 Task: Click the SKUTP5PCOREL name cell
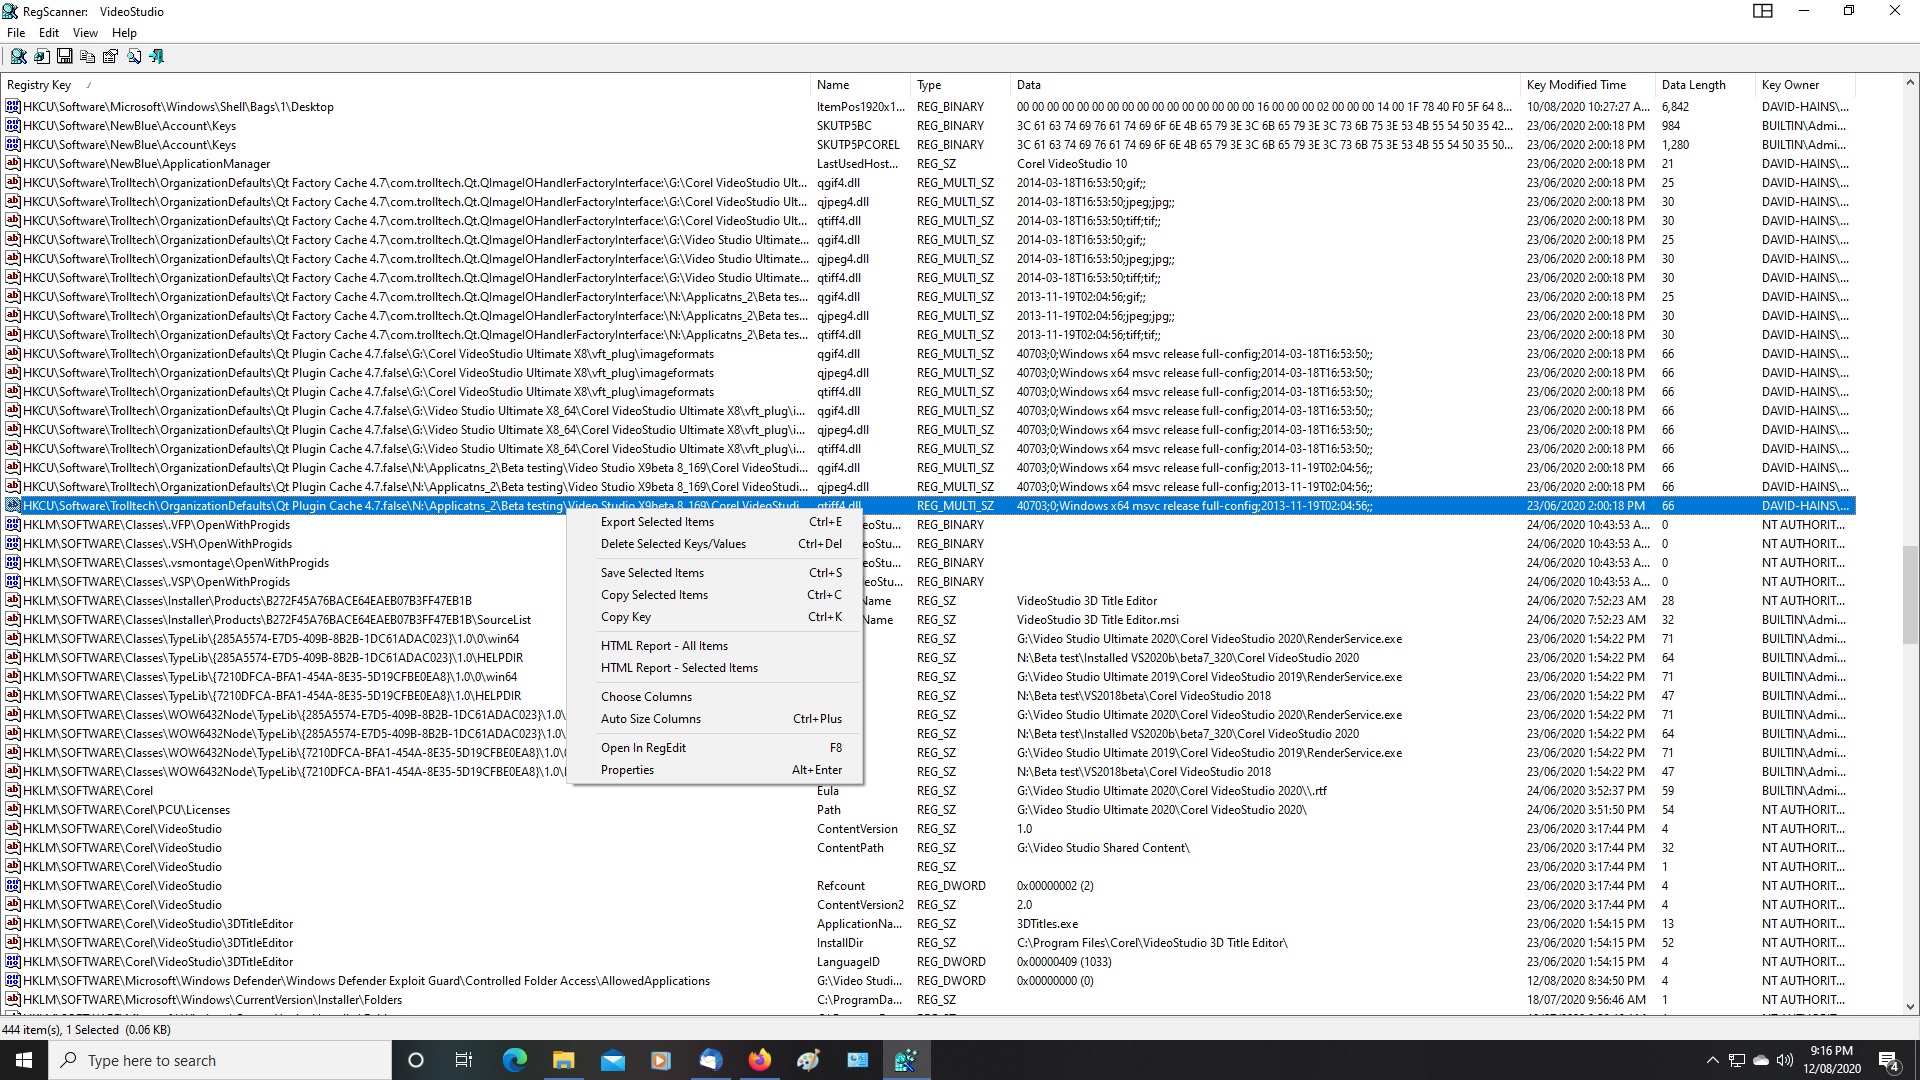tap(858, 145)
